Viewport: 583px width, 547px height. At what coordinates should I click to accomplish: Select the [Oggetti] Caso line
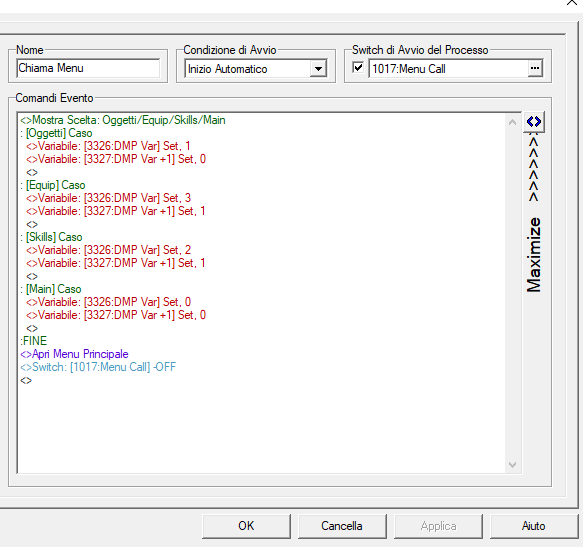[56, 133]
